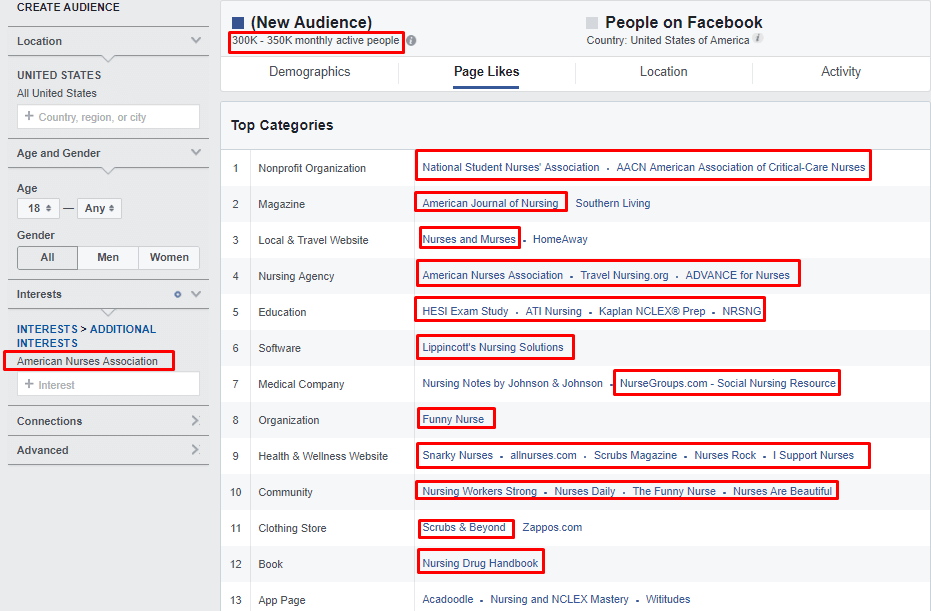Open the Southern Living page link
931x611 pixels.
coord(613,203)
